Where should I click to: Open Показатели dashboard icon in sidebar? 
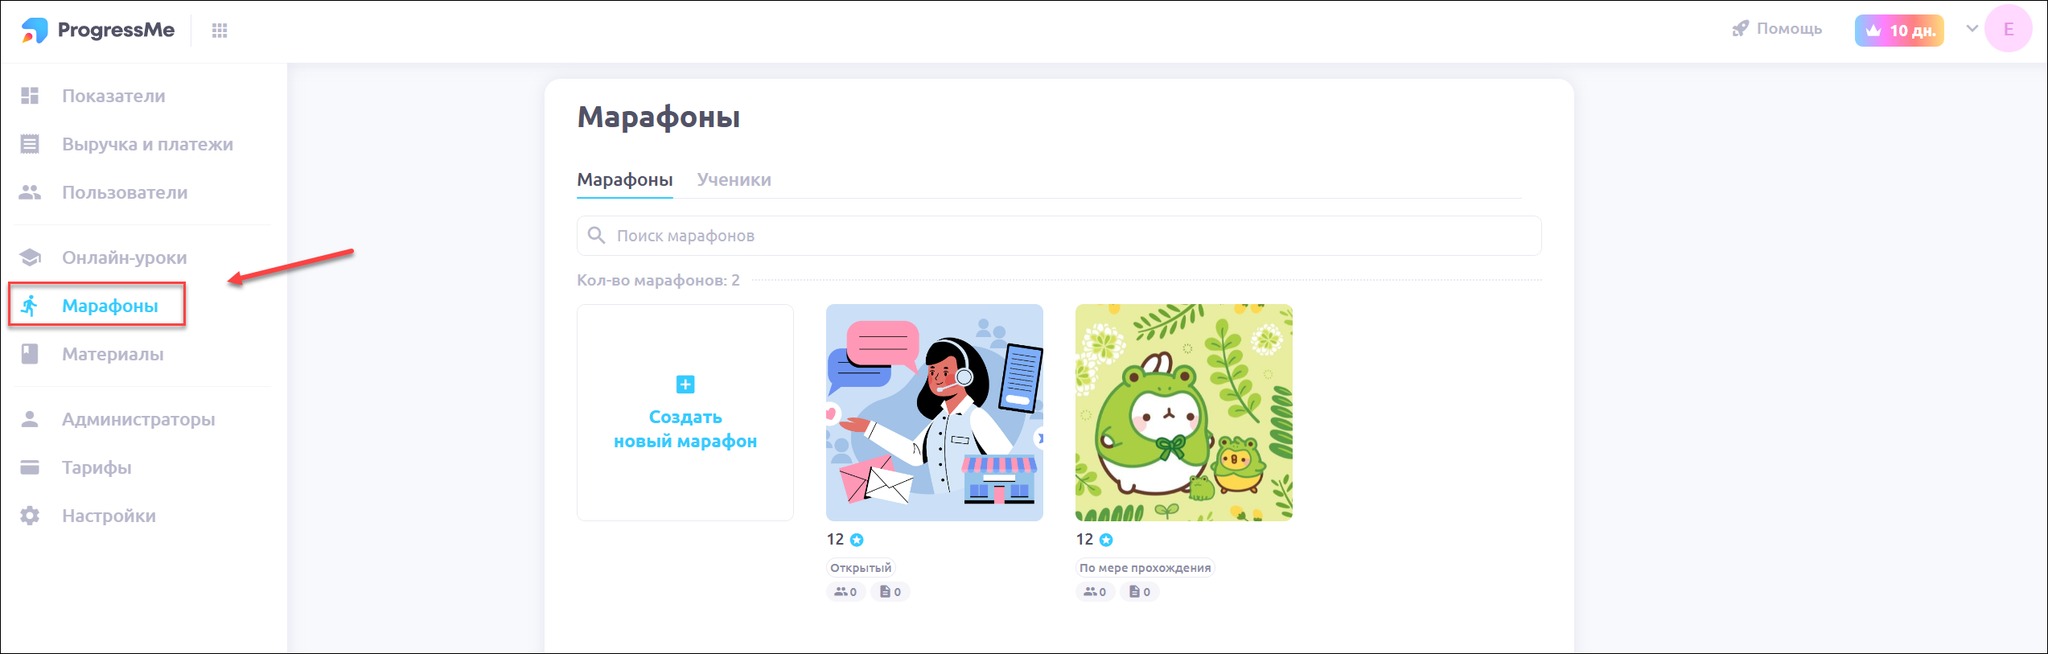pos(30,96)
